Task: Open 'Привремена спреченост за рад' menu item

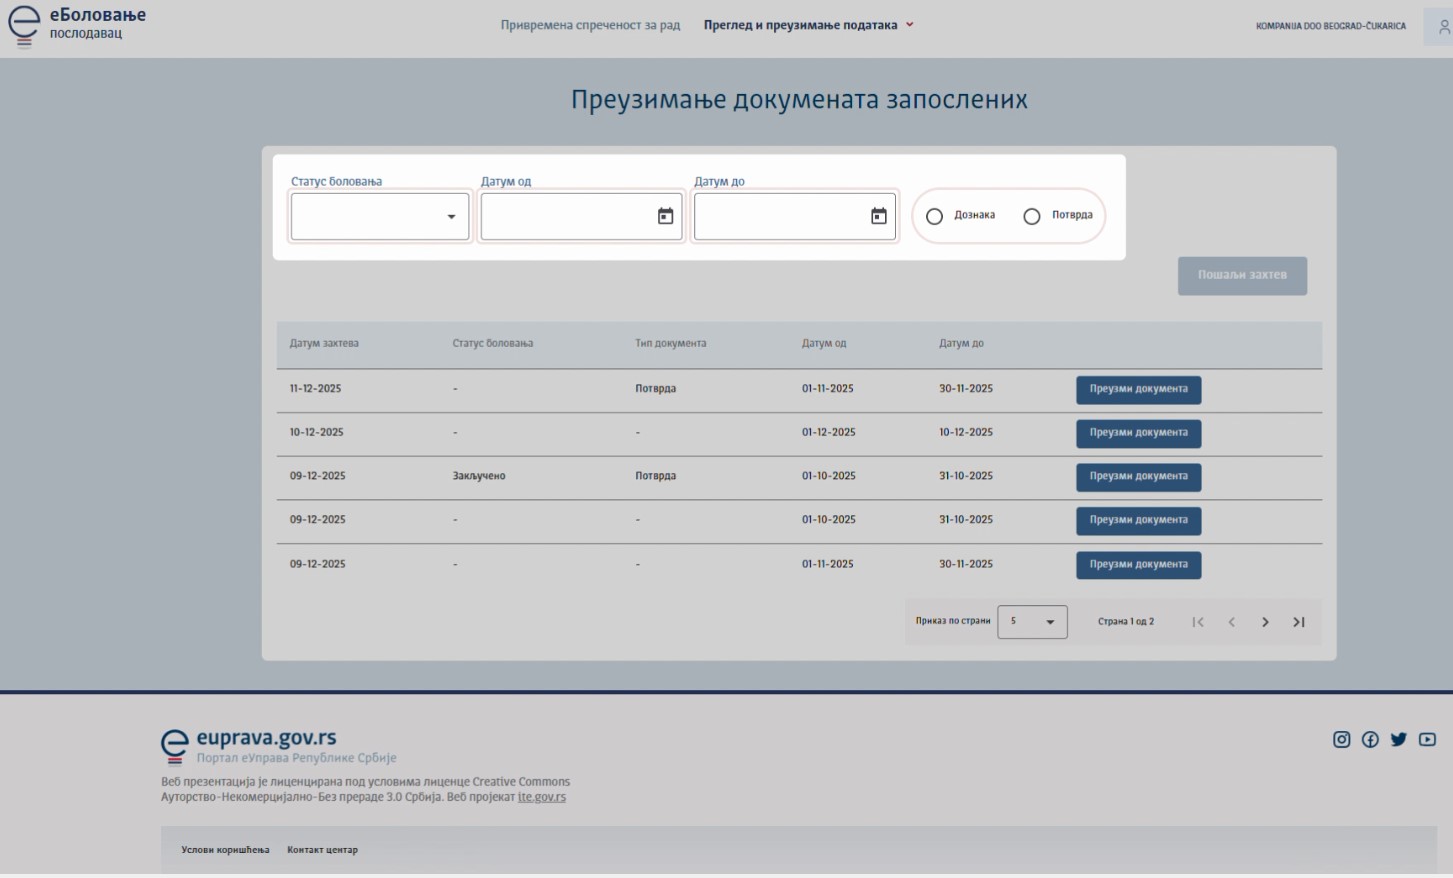Action: pos(590,25)
